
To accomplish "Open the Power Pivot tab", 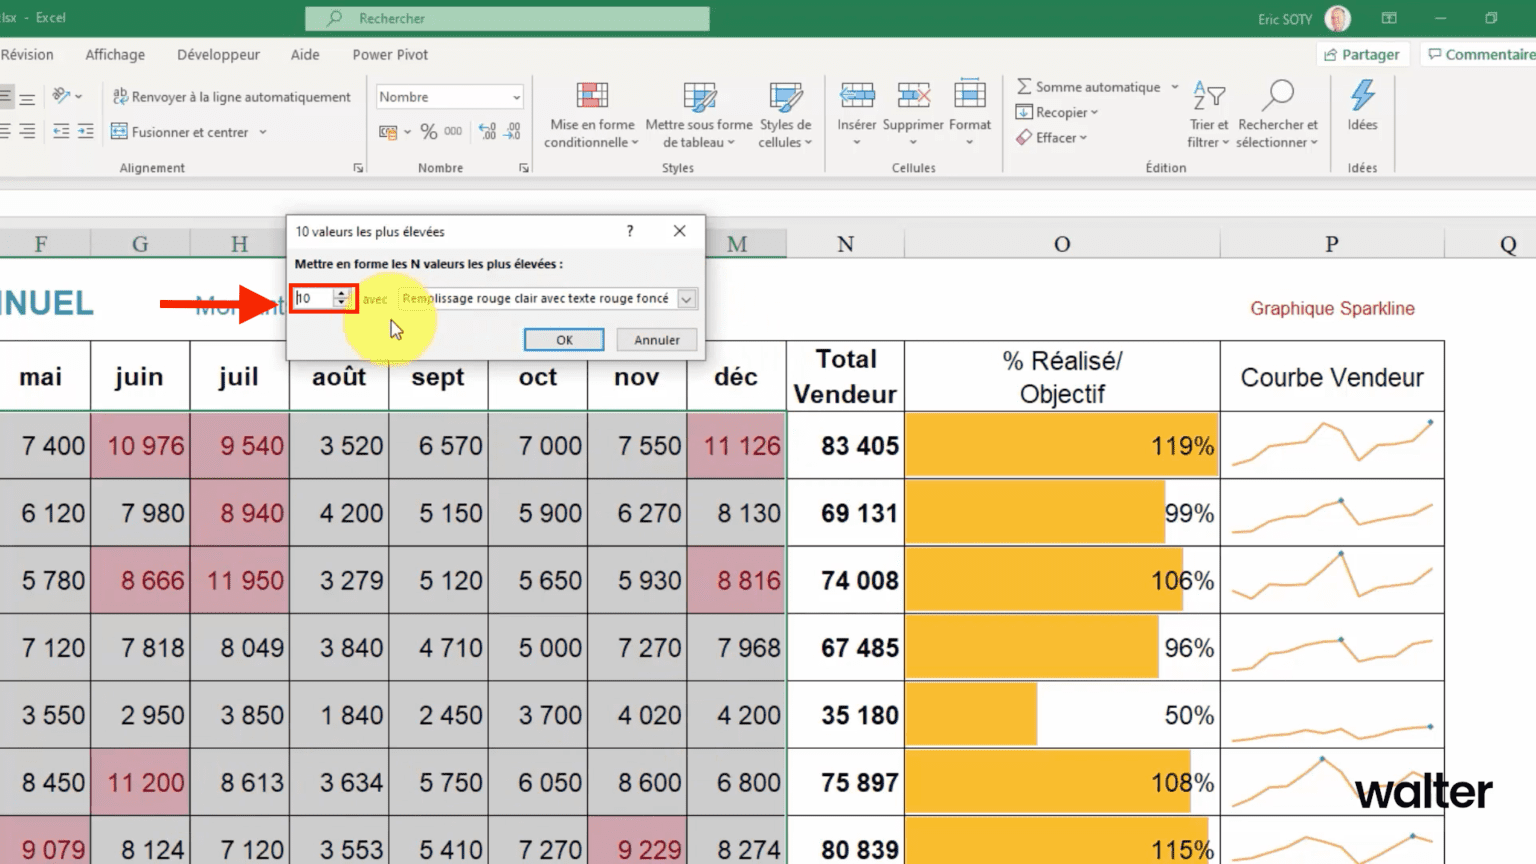I will [390, 55].
